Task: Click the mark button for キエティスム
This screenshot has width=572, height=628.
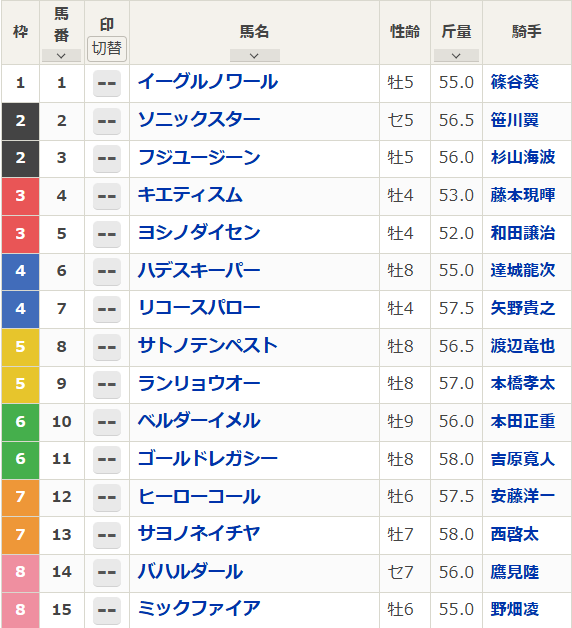Action: 107,196
